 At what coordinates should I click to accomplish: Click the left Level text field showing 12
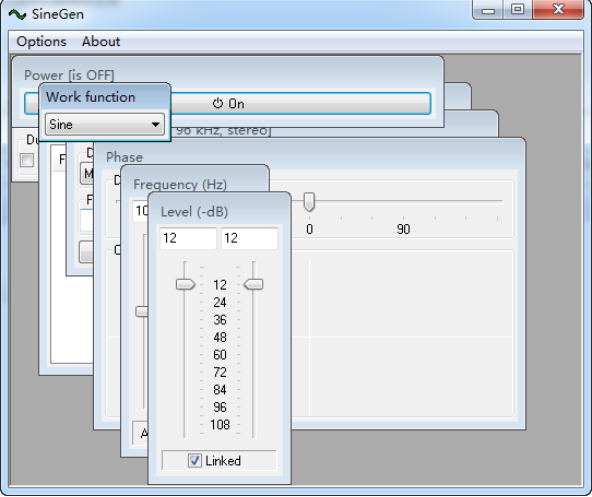pyautogui.click(x=188, y=238)
